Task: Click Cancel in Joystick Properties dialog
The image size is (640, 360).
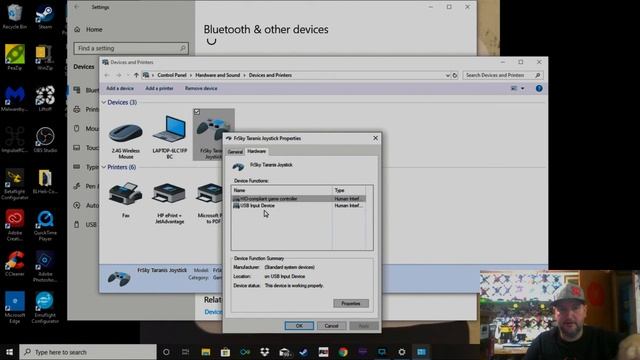Action: click(x=331, y=326)
